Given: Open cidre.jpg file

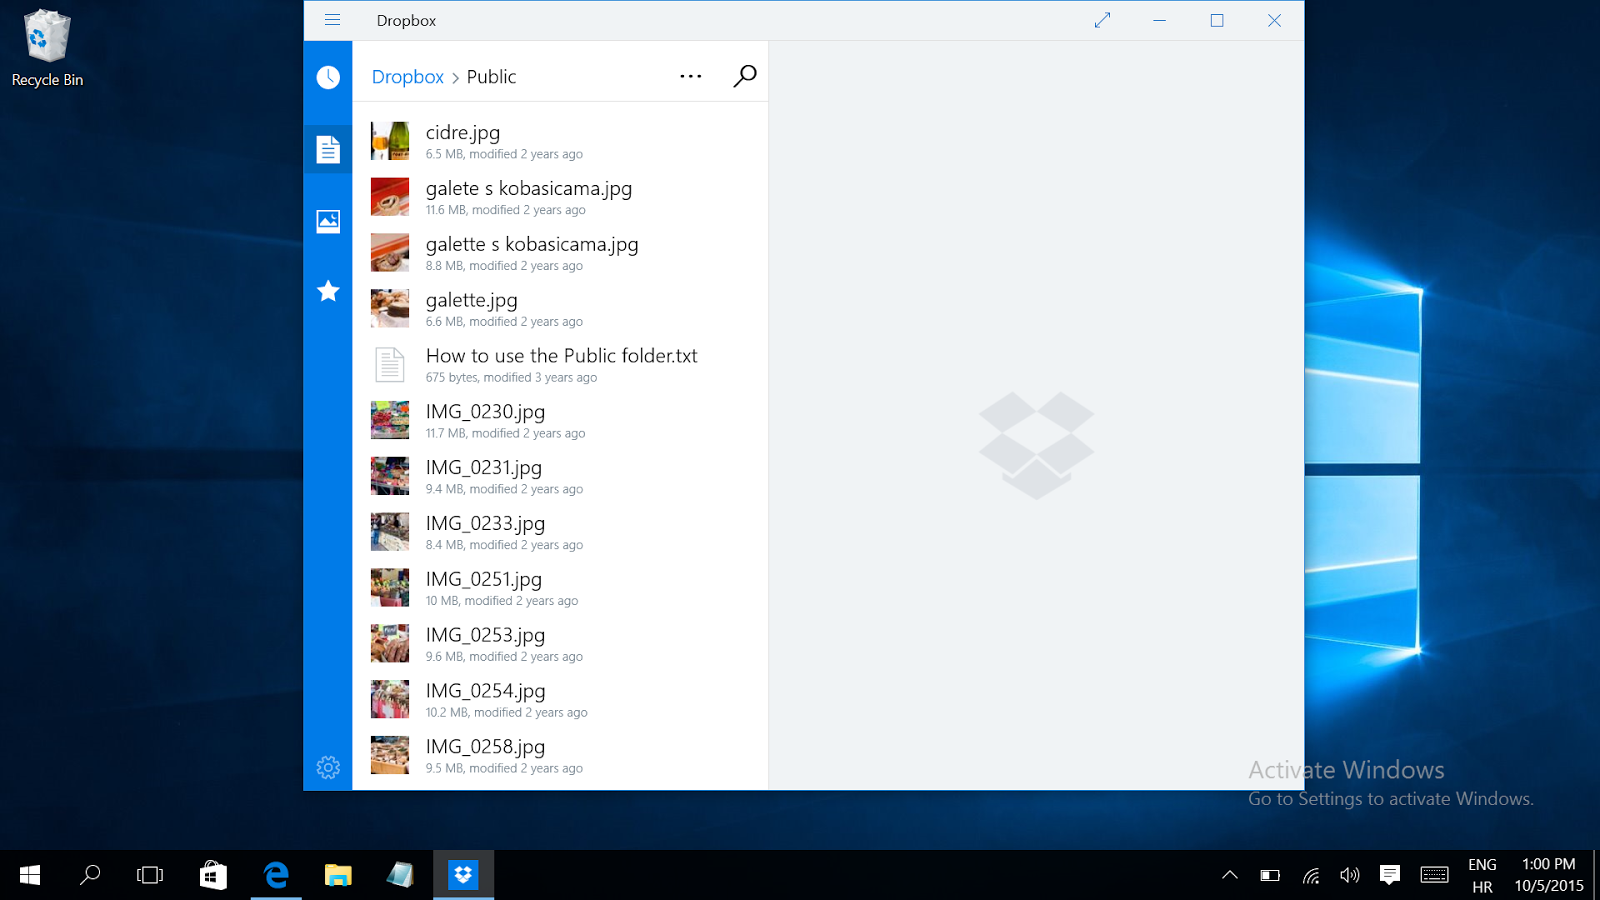Looking at the screenshot, I should (x=462, y=133).
